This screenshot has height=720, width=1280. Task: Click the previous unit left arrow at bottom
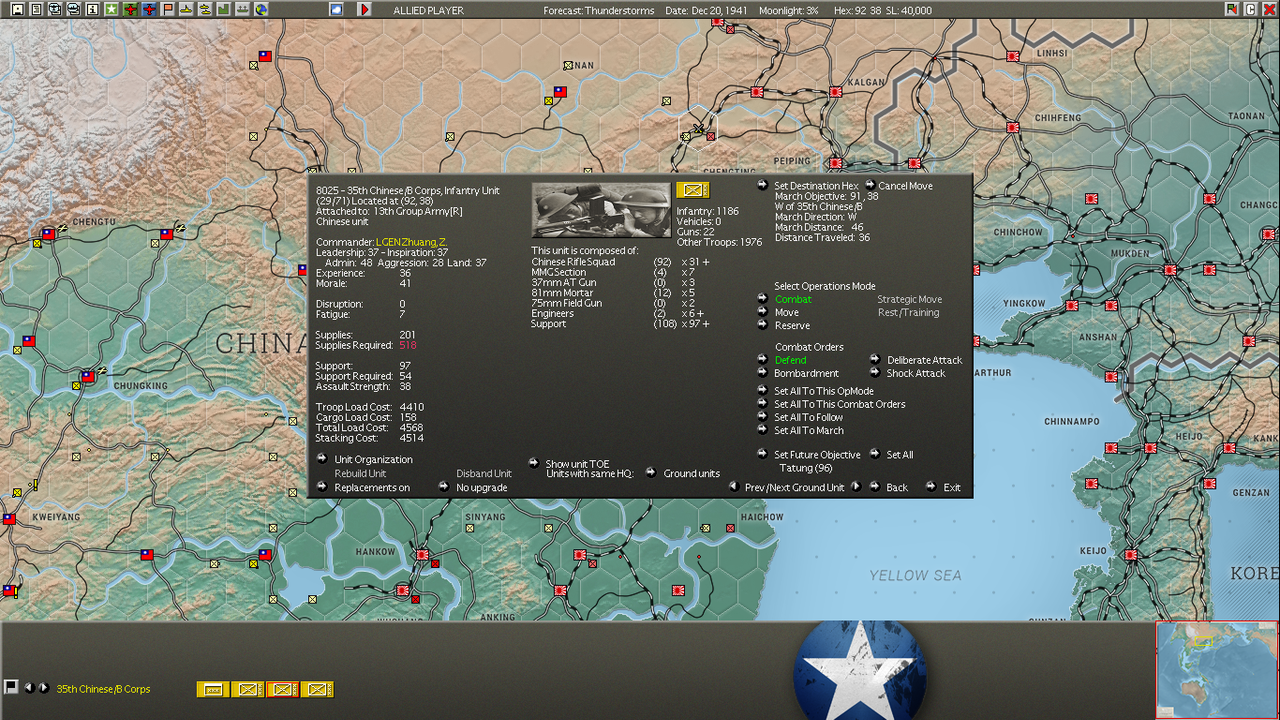(29, 687)
